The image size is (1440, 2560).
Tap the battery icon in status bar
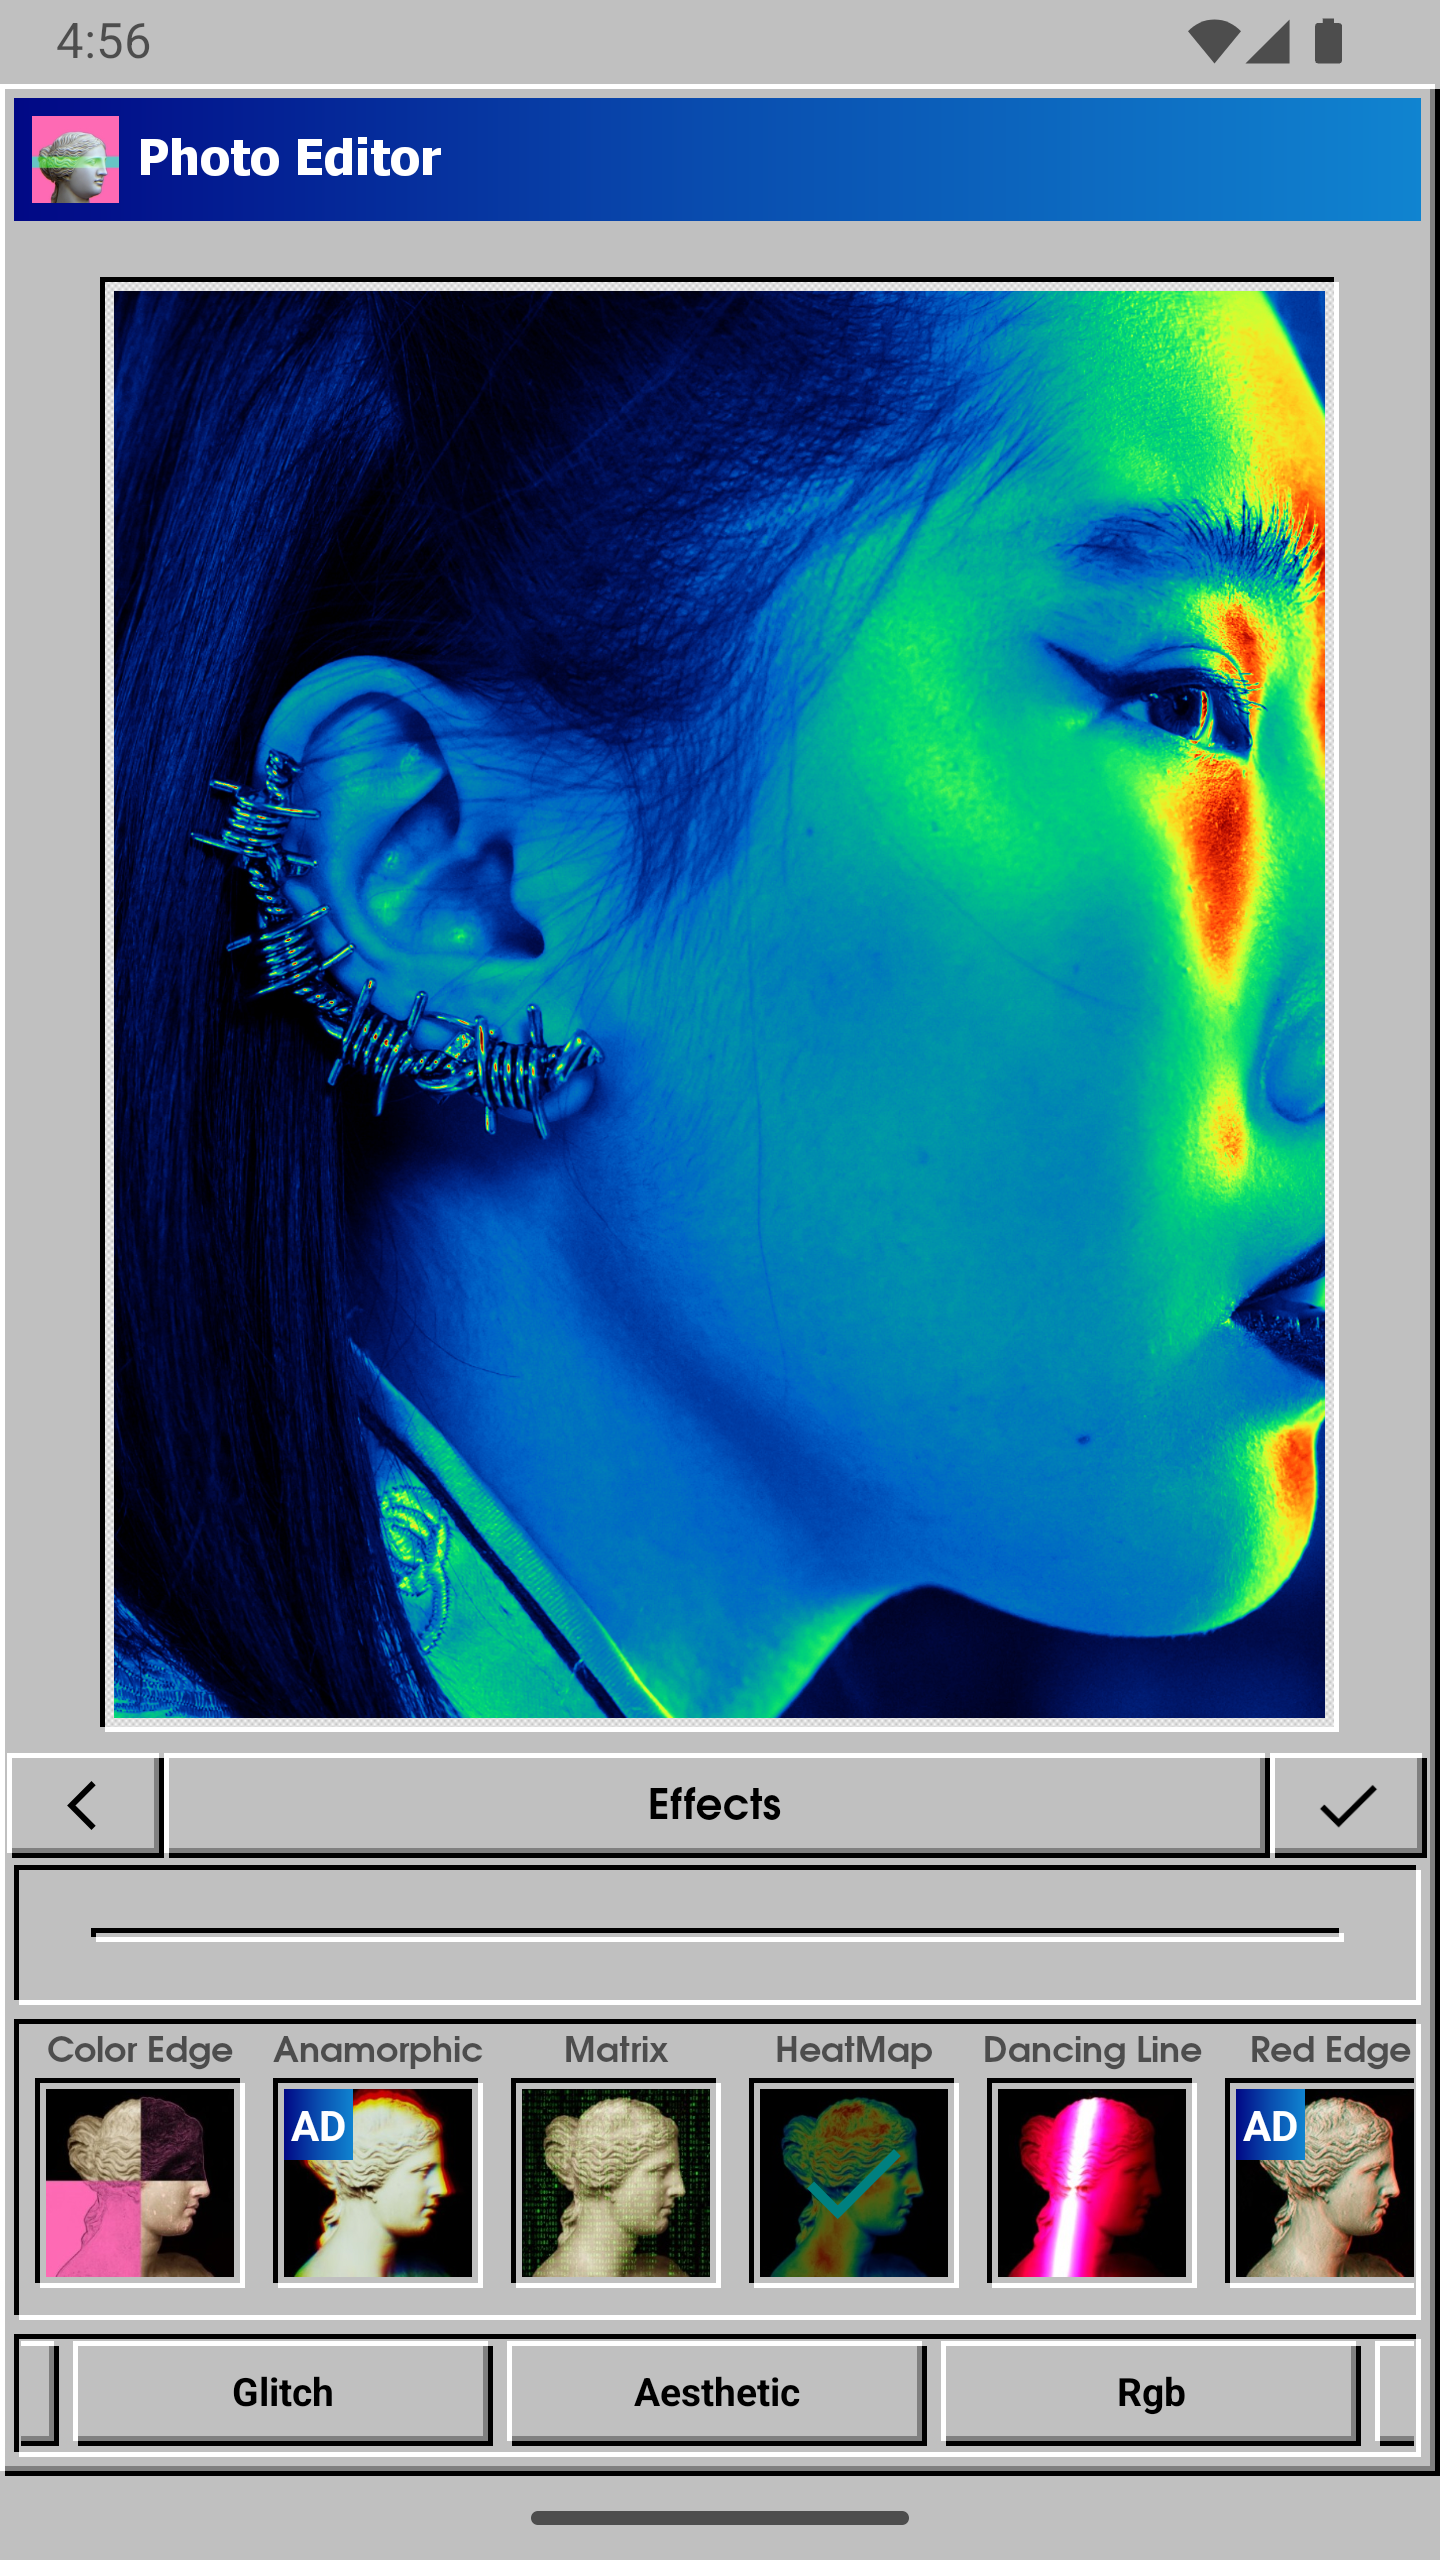click(x=1328, y=42)
